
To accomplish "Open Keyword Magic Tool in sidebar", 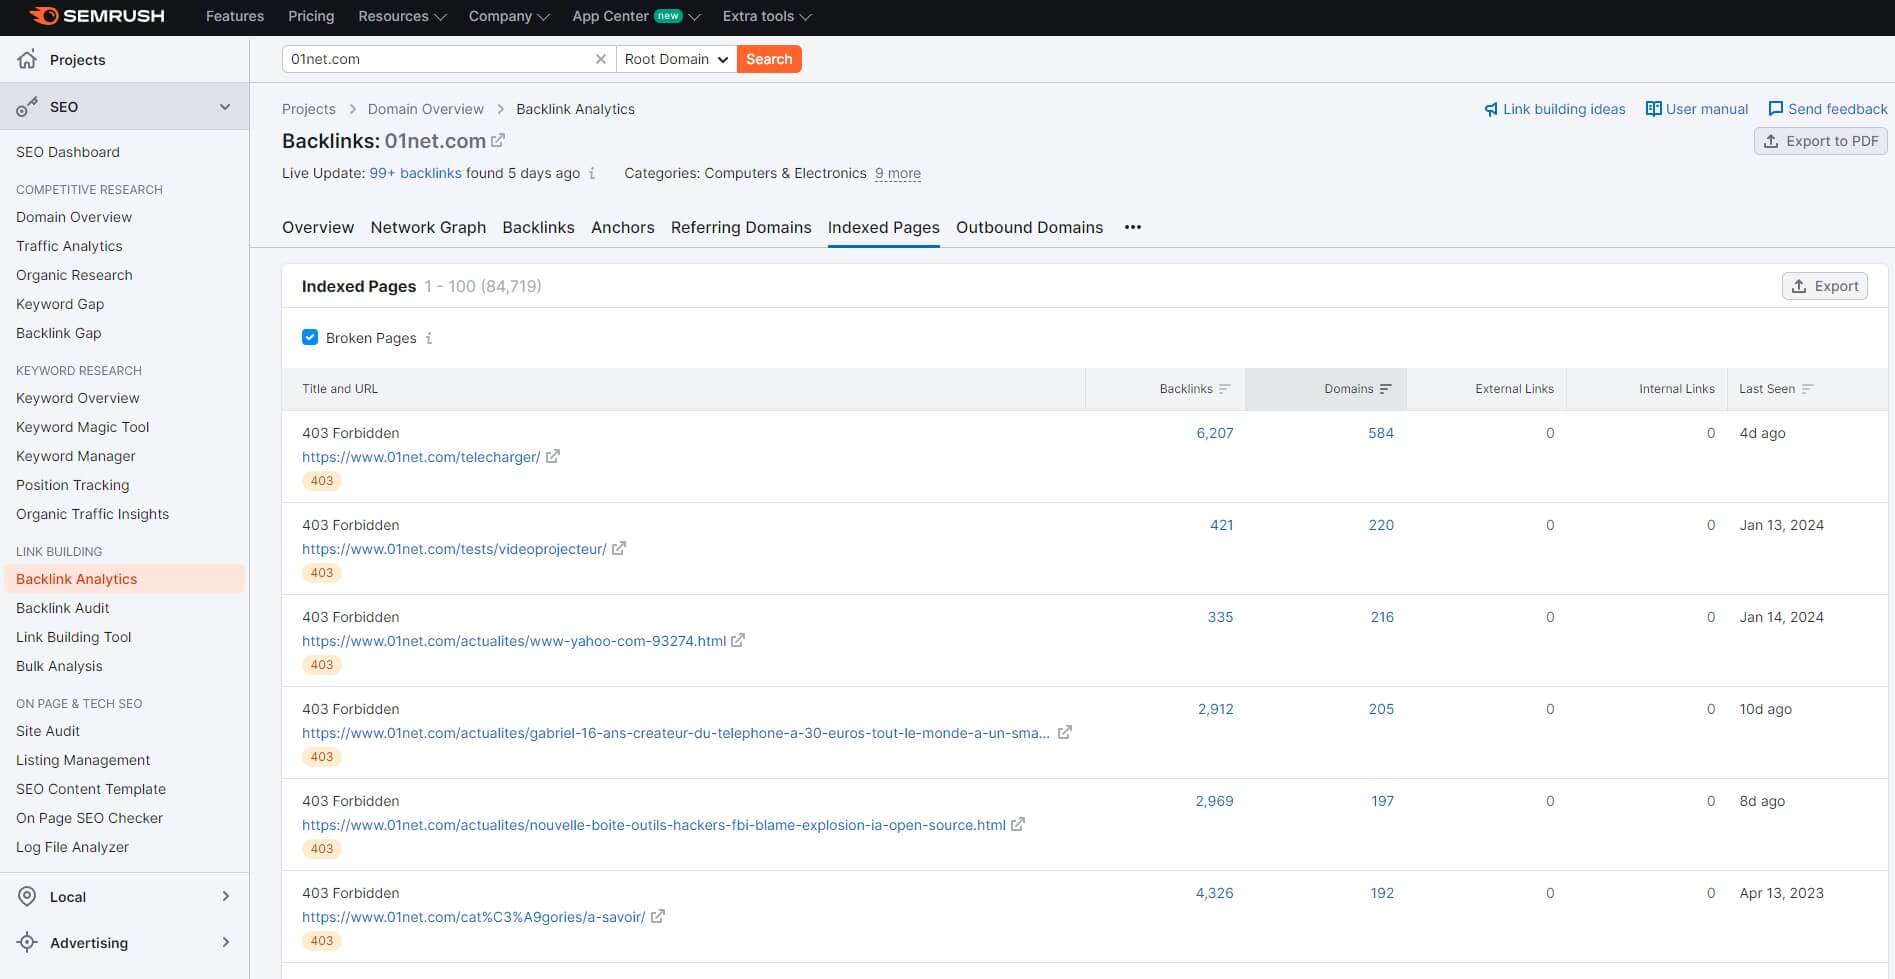I will pos(82,427).
